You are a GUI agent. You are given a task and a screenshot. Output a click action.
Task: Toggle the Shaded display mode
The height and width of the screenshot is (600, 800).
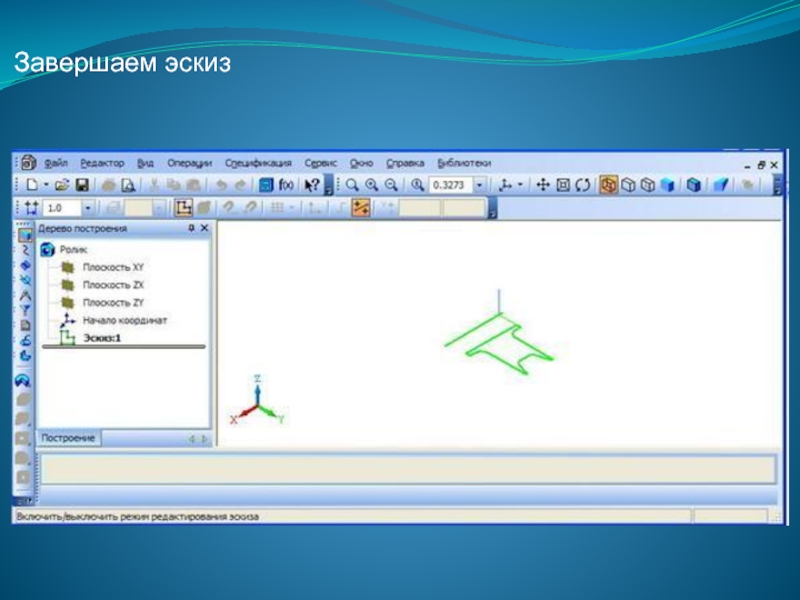pos(667,185)
